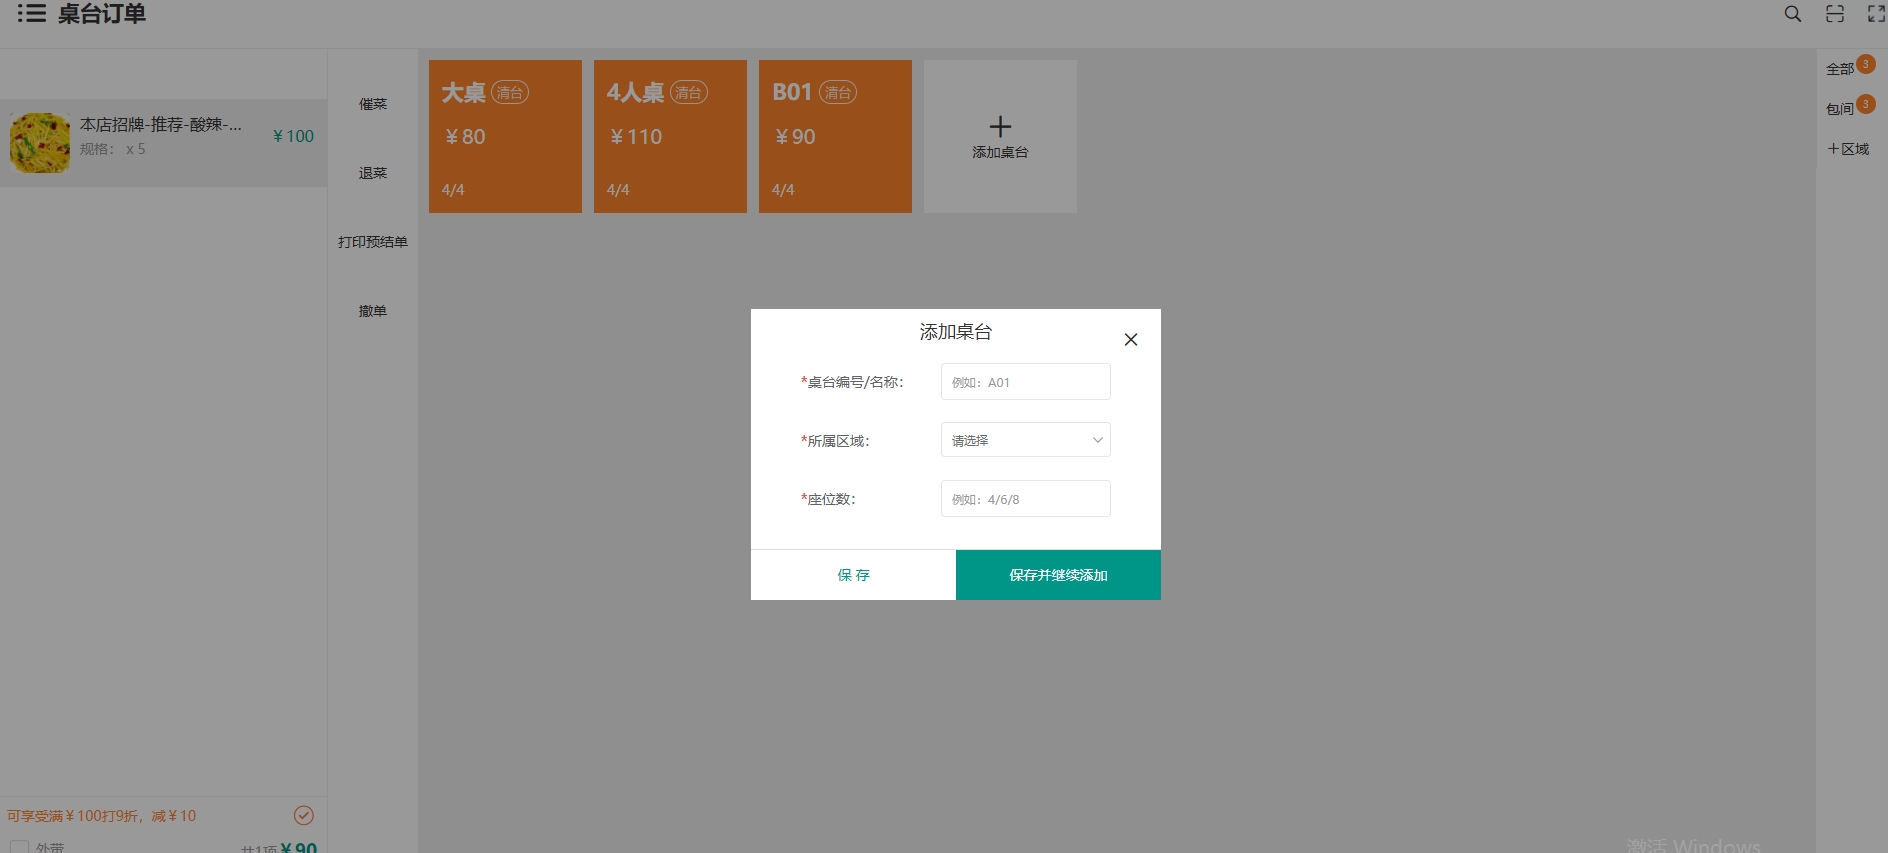This screenshot has width=1888, height=853.
Task: Click 打印预结单 in action menu
Action: [x=372, y=242]
